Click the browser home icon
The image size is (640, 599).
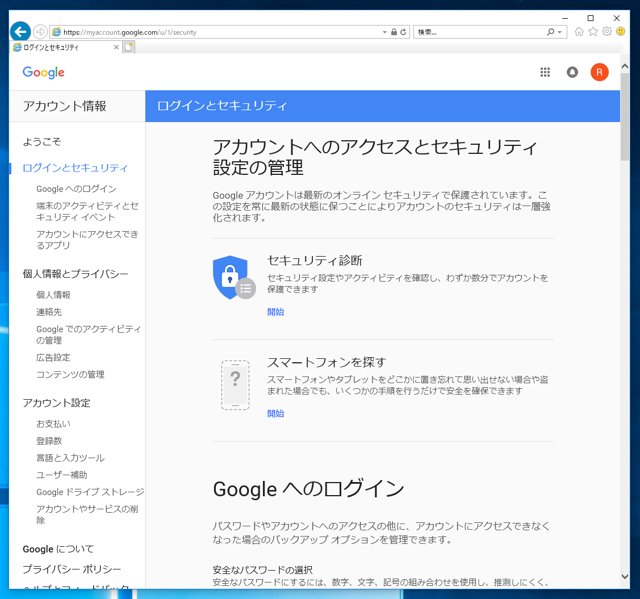[x=579, y=31]
